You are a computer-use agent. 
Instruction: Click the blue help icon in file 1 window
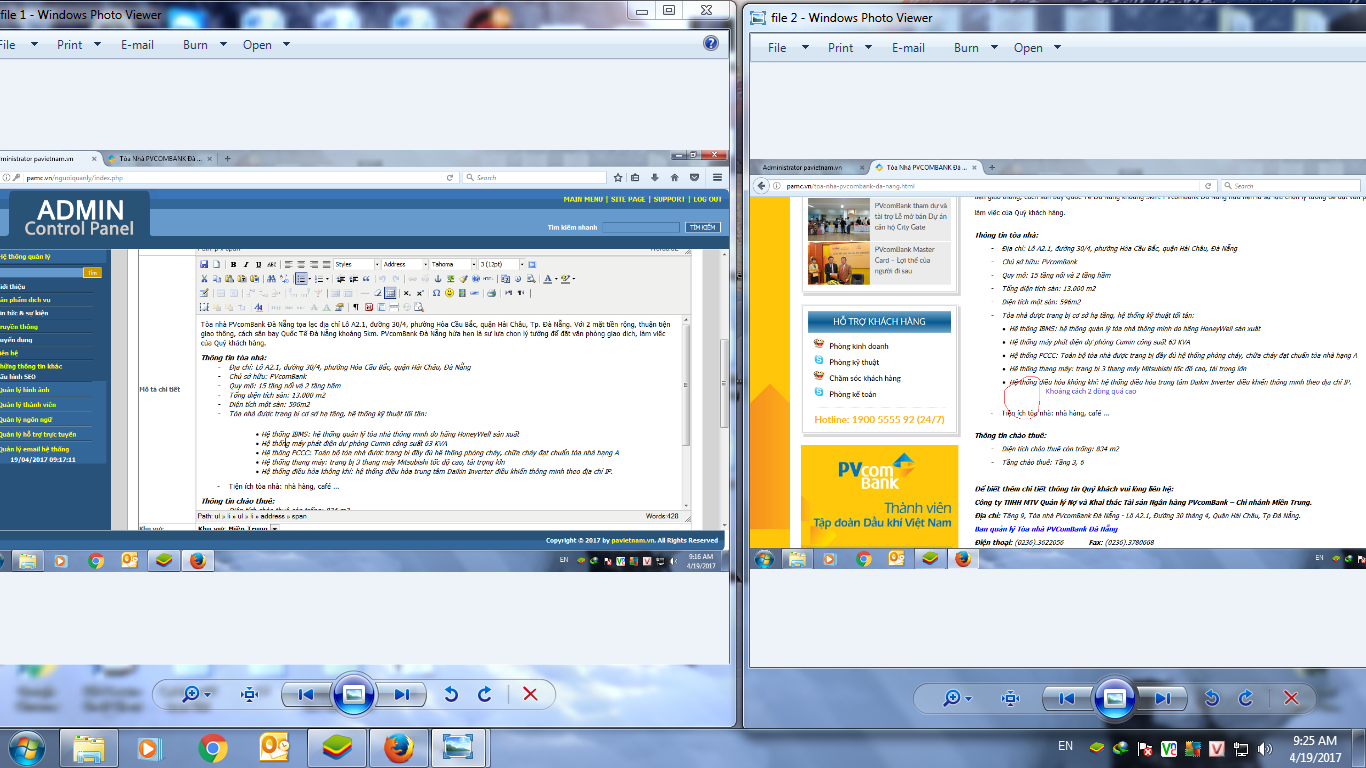(x=711, y=43)
